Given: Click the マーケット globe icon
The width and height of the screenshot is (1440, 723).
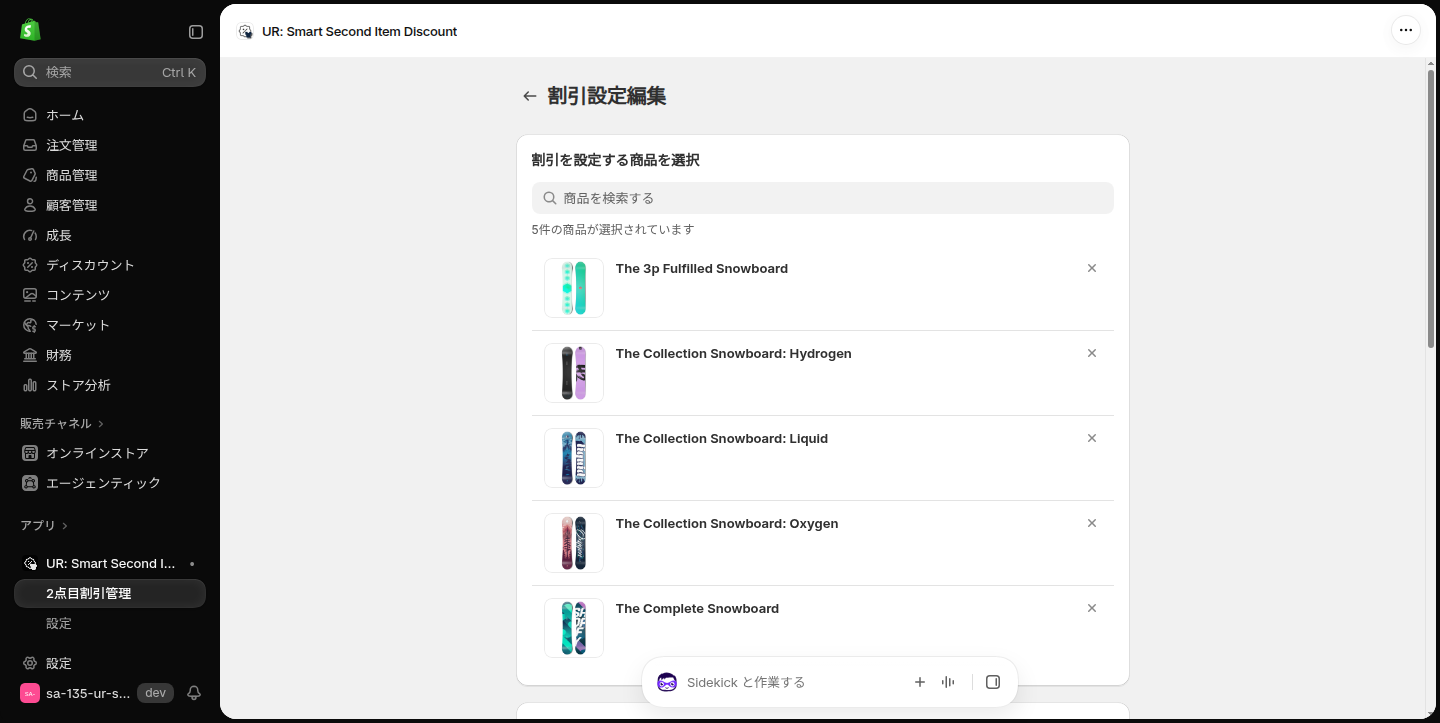Looking at the screenshot, I should pos(30,325).
